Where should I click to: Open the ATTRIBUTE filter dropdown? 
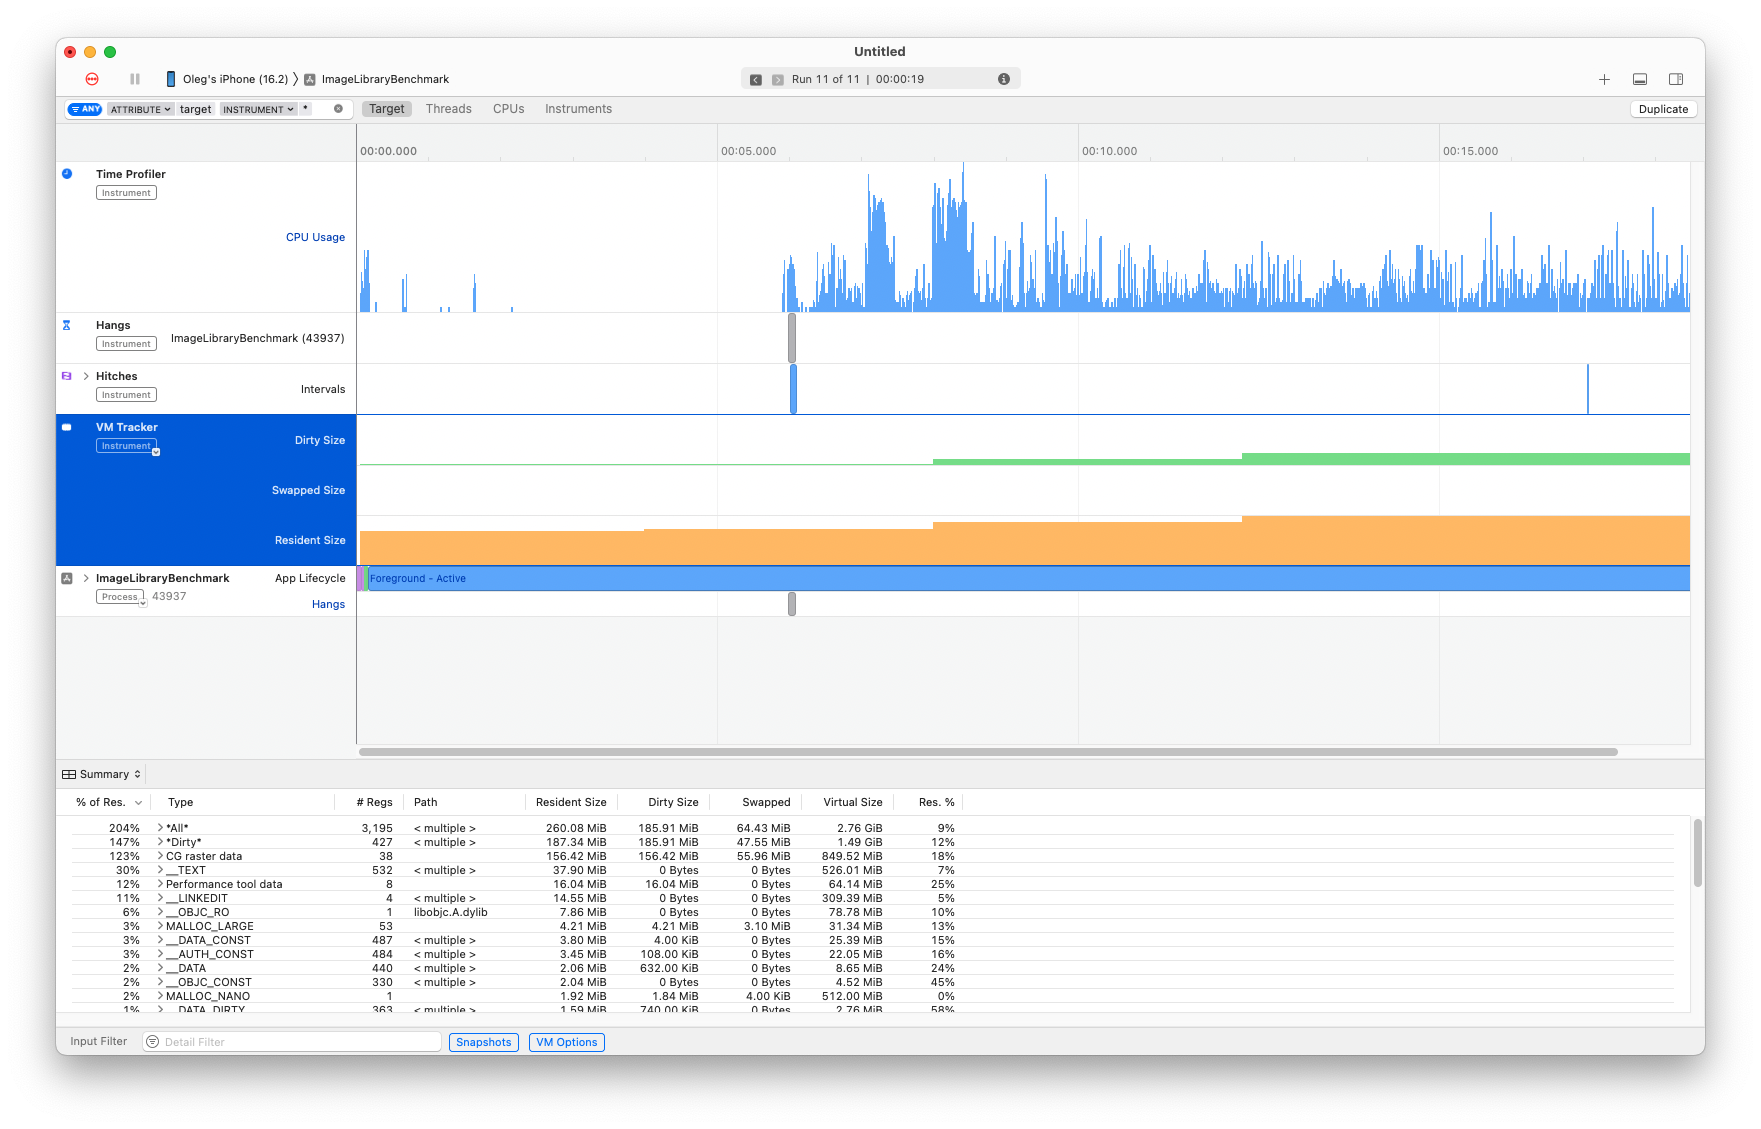pos(141,109)
